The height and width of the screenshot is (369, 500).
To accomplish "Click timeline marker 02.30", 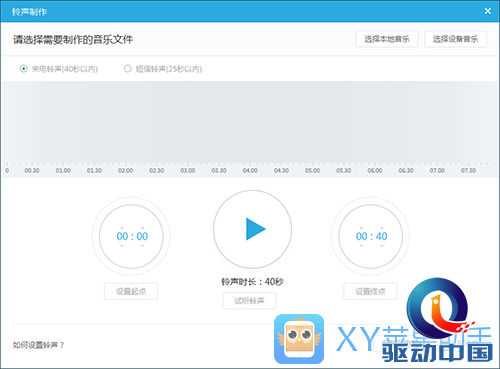I will click(x=157, y=171).
